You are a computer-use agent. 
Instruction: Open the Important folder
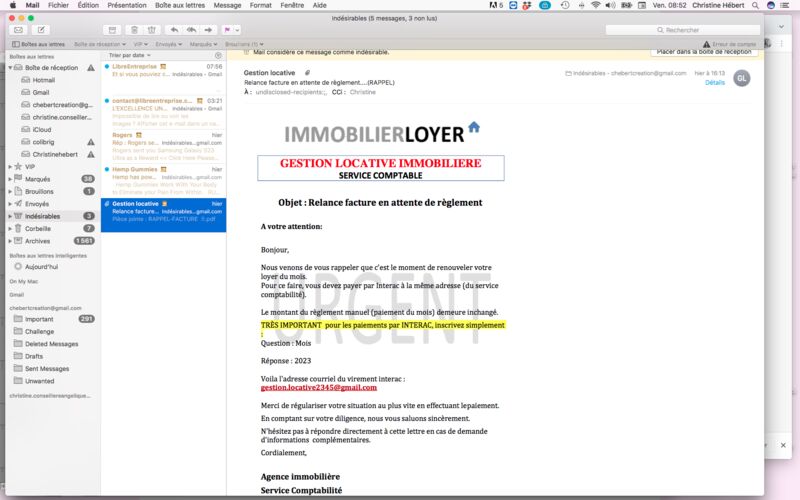[x=39, y=319]
